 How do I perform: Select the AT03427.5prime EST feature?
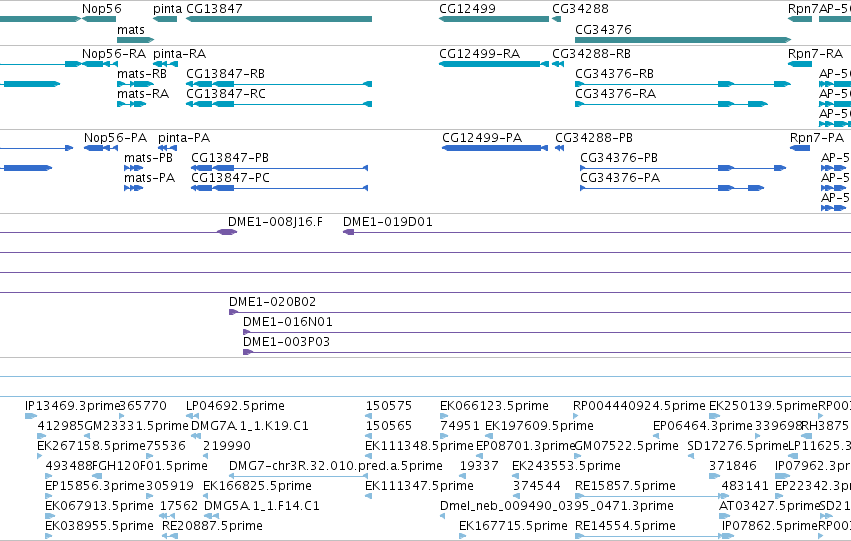tap(723, 516)
